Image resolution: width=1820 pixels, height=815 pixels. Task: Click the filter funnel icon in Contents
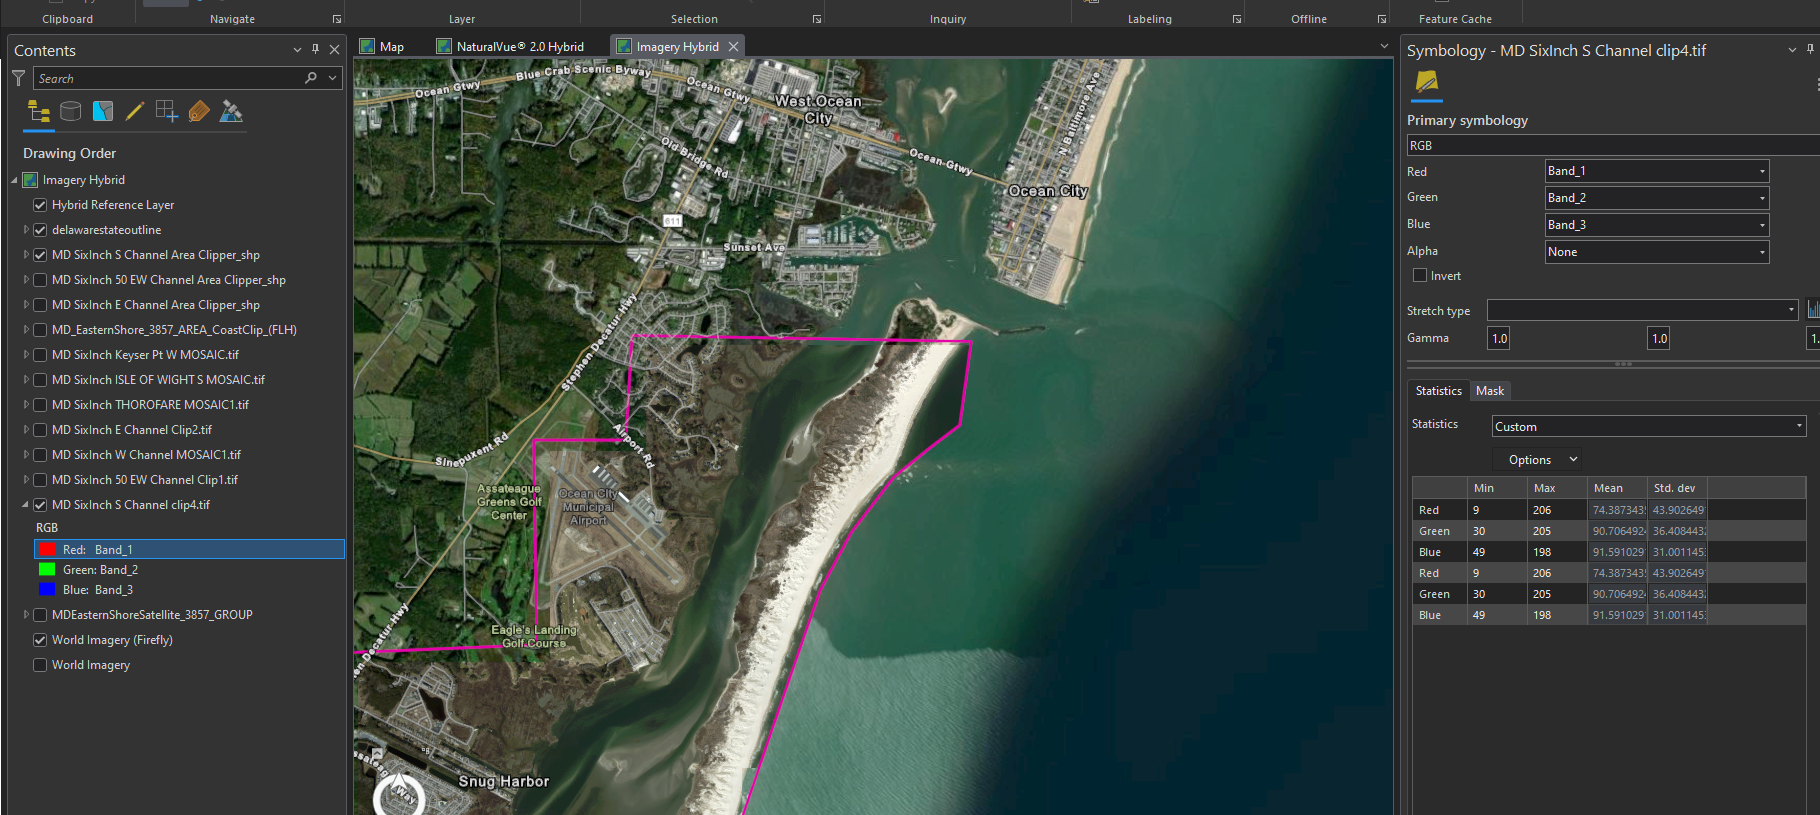tap(18, 78)
